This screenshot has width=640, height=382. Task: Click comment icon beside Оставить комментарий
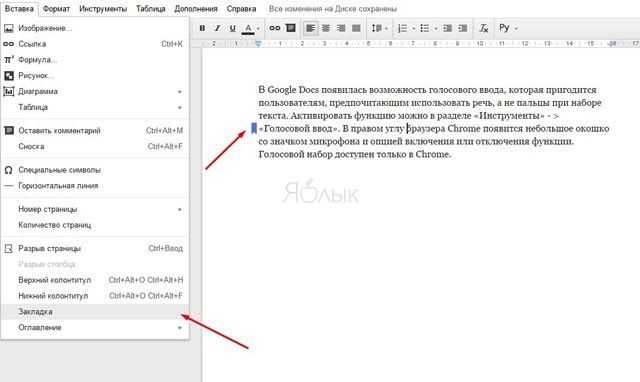point(9,131)
